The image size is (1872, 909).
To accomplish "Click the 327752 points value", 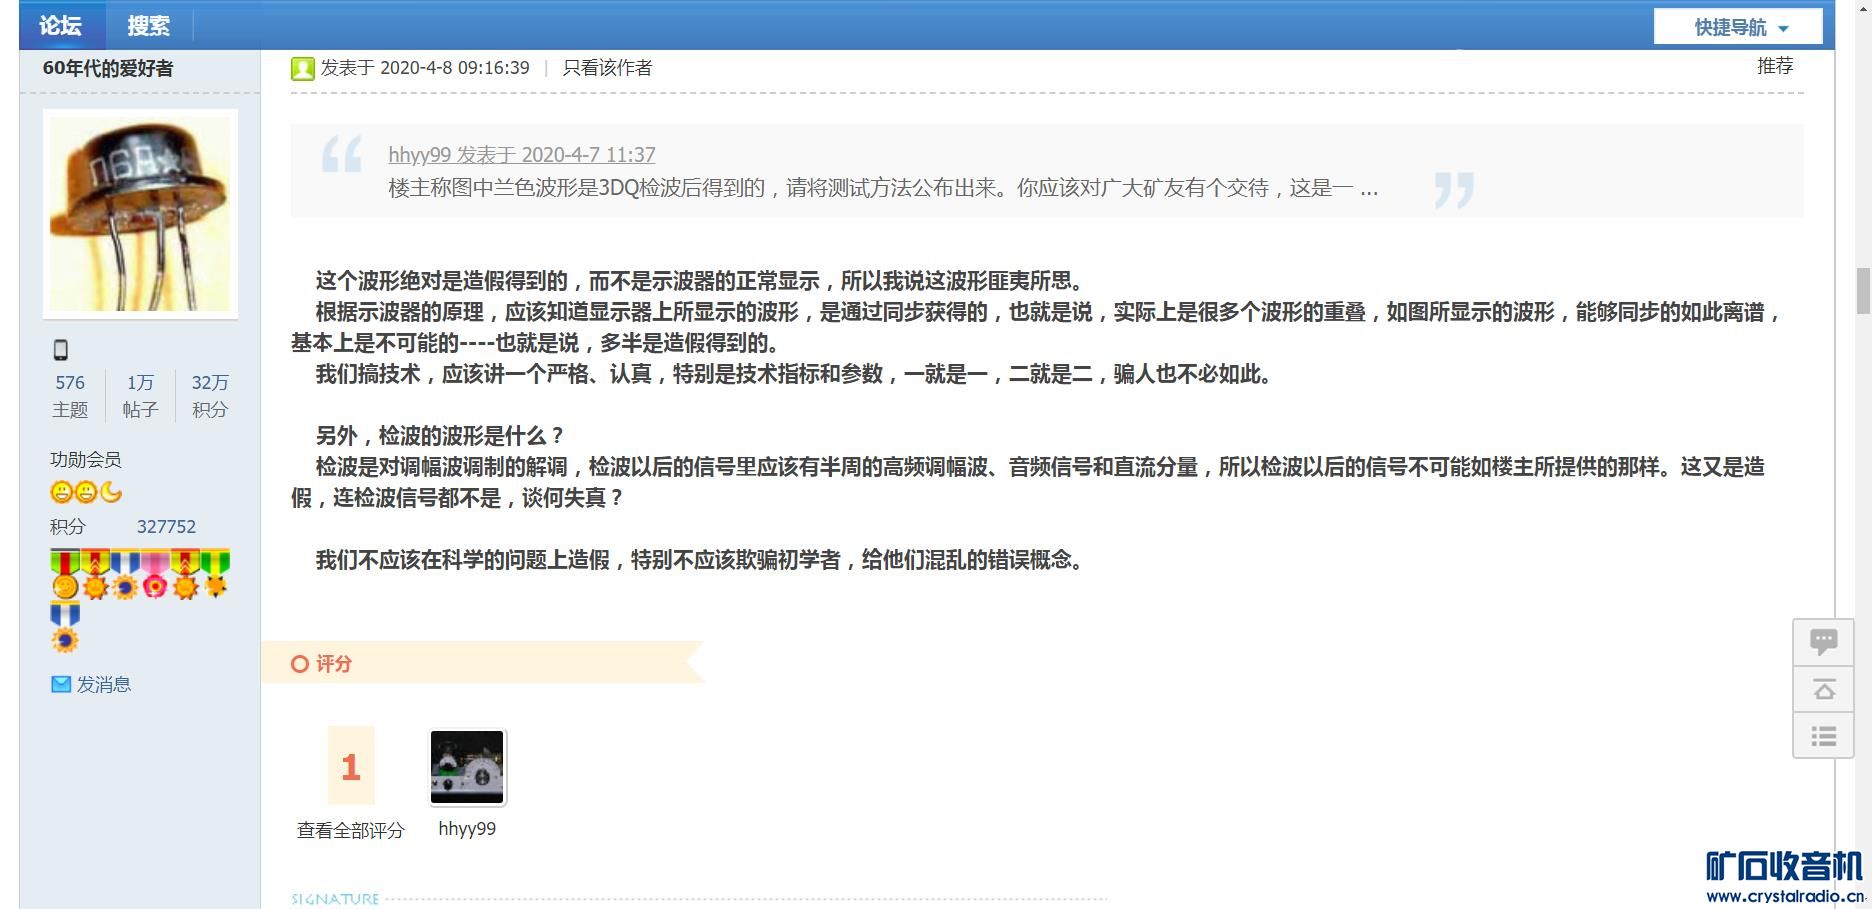I will tap(166, 527).
